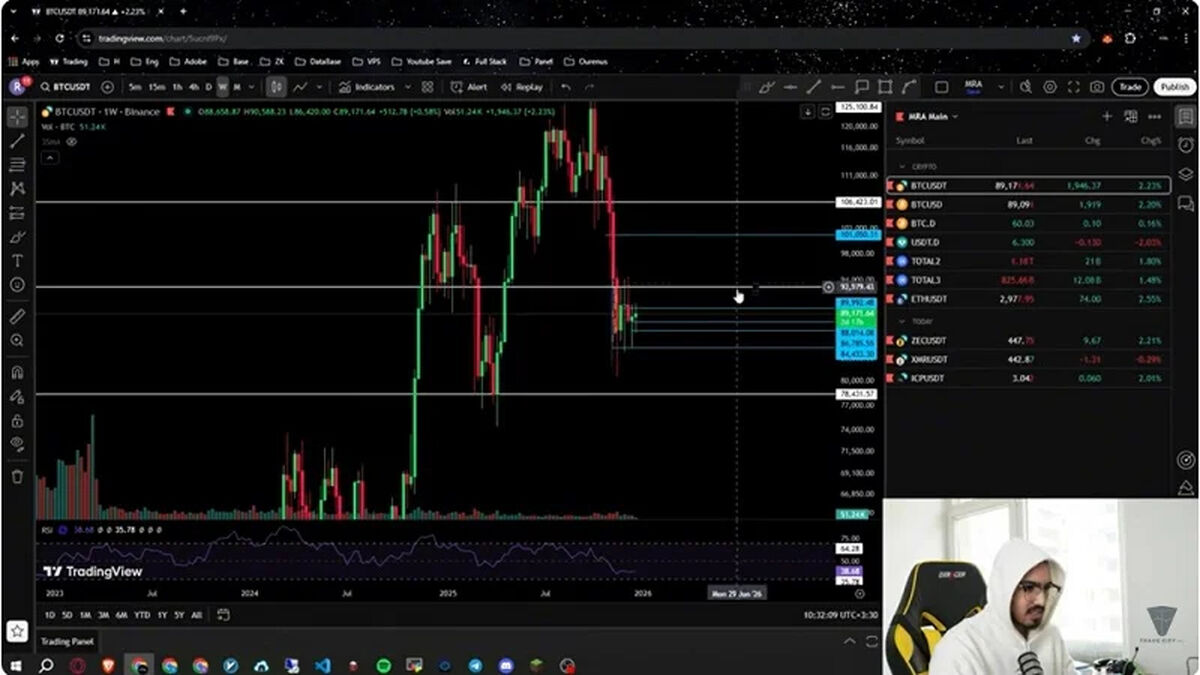The image size is (1200, 675).
Task: Select the zoom in tool
Action: 17,340
